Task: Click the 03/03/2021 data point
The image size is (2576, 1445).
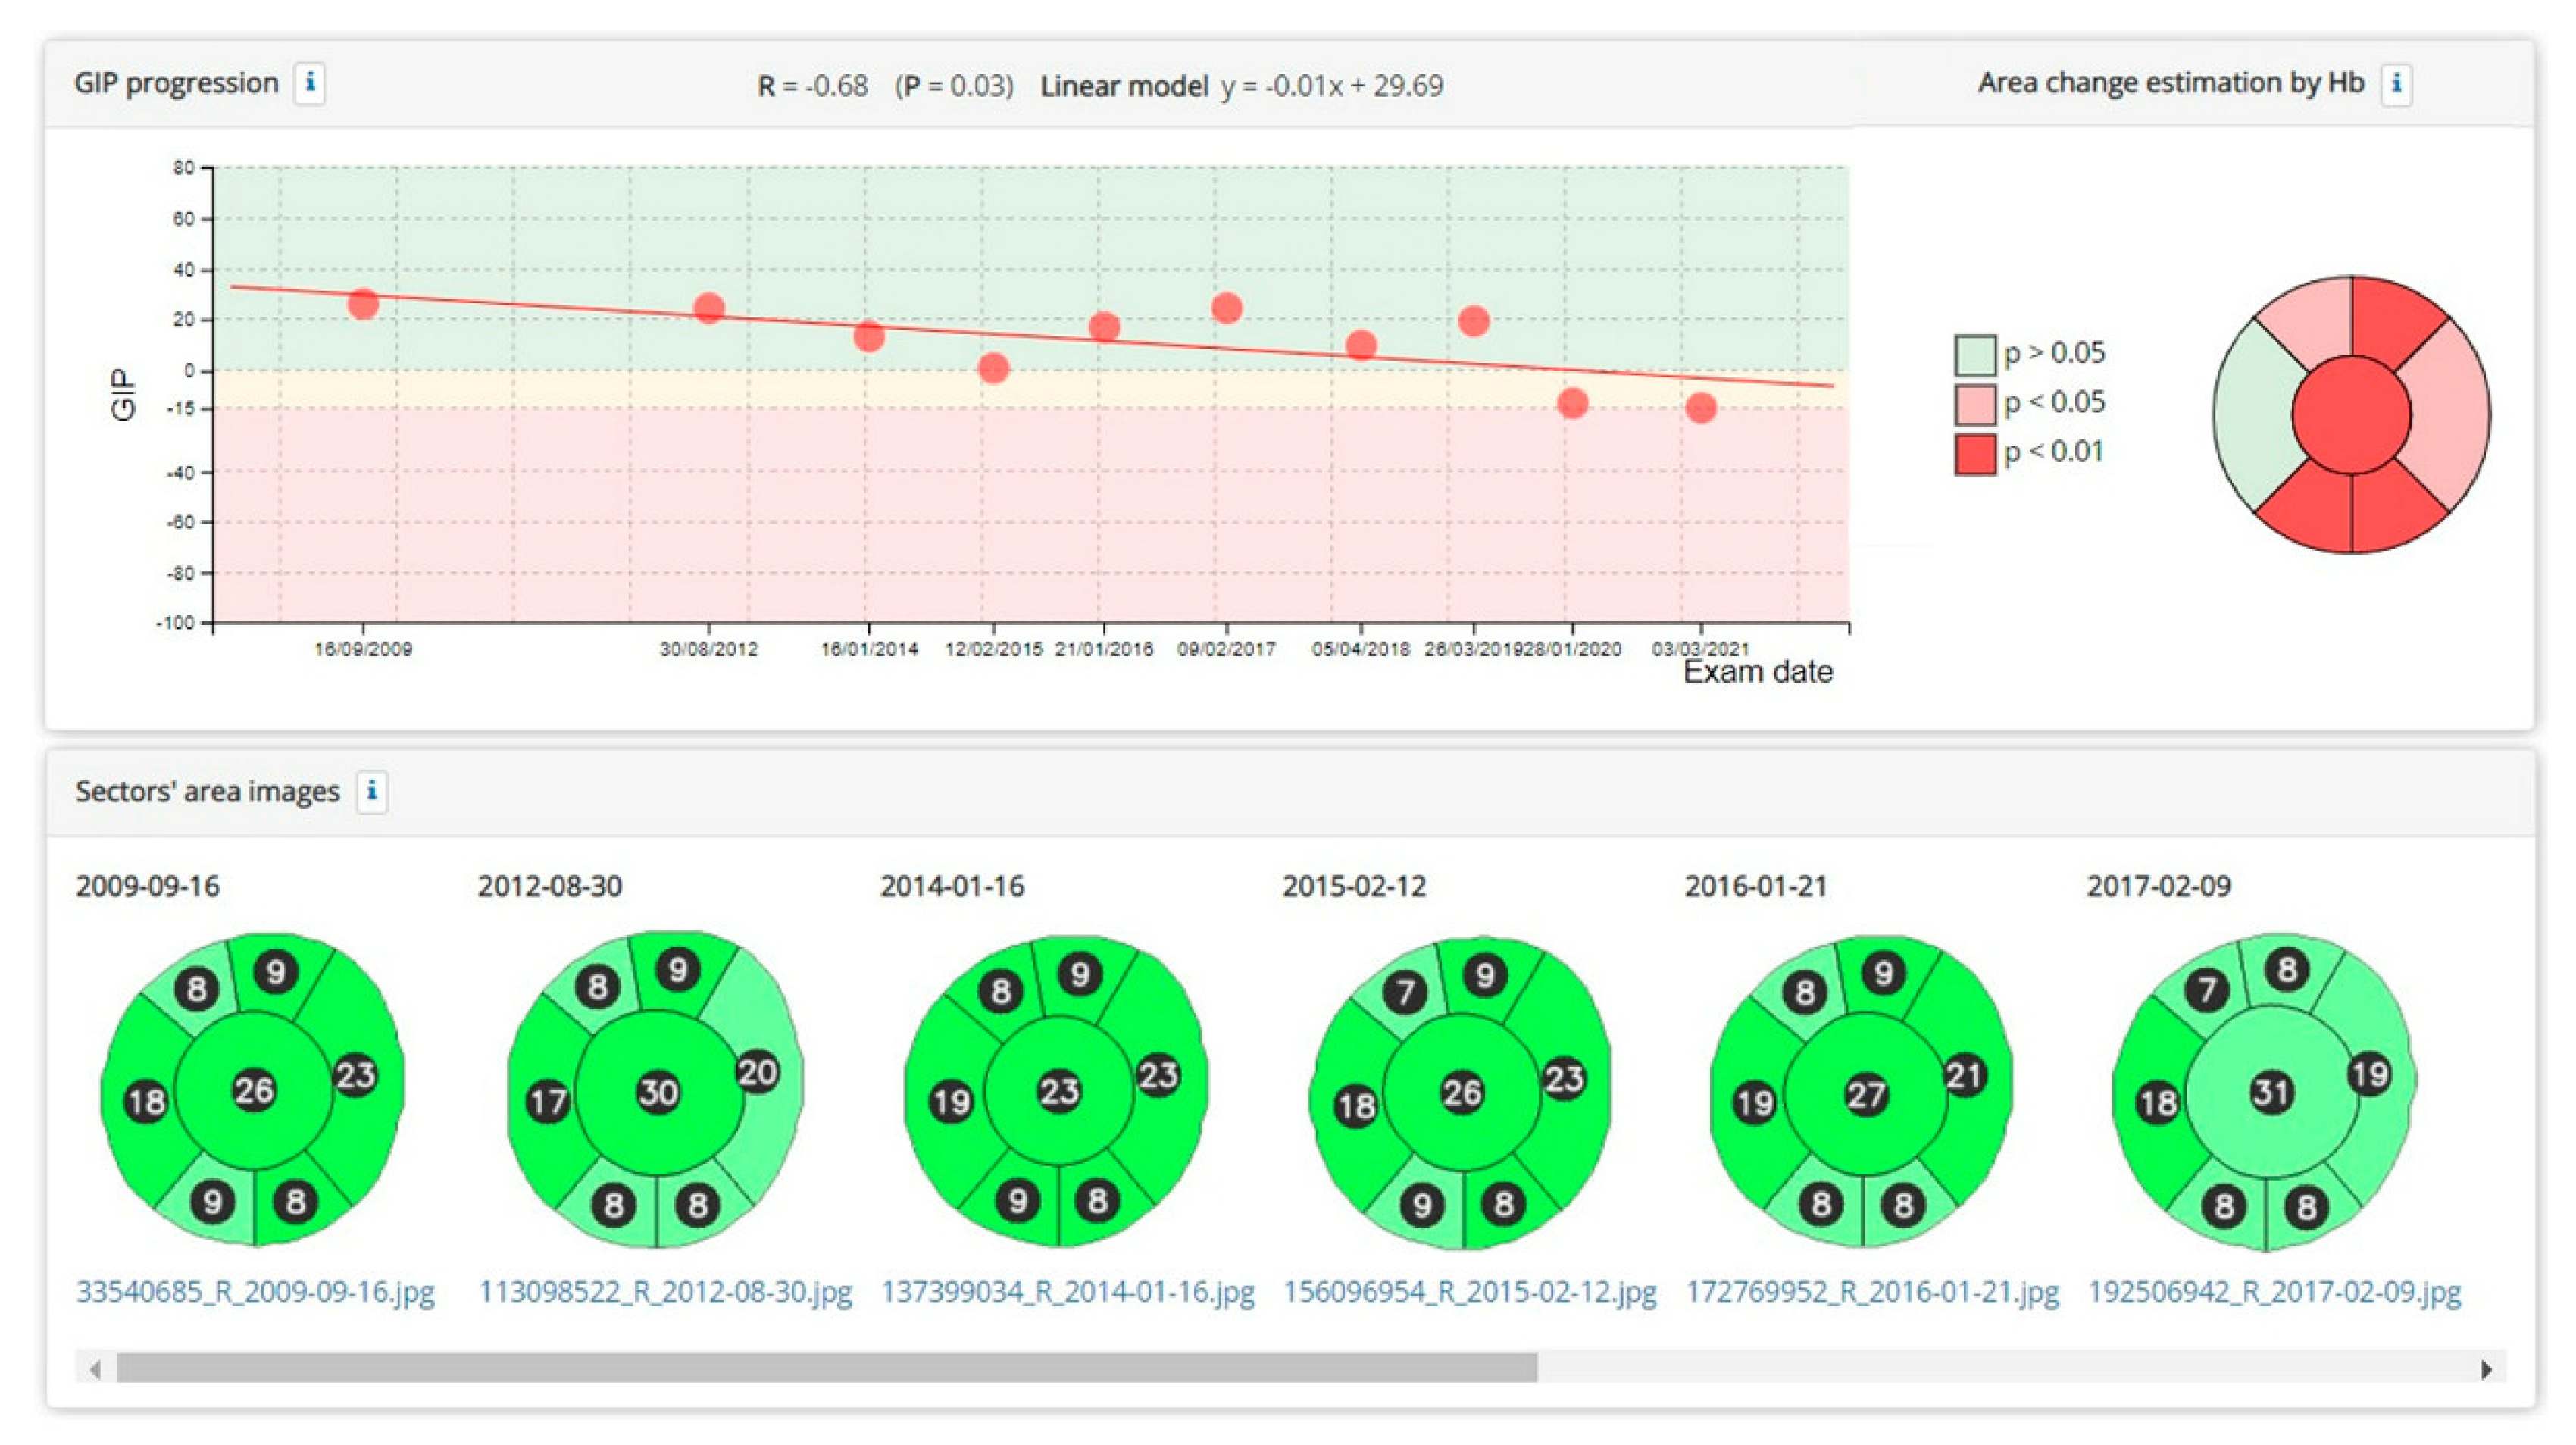Action: 1700,407
